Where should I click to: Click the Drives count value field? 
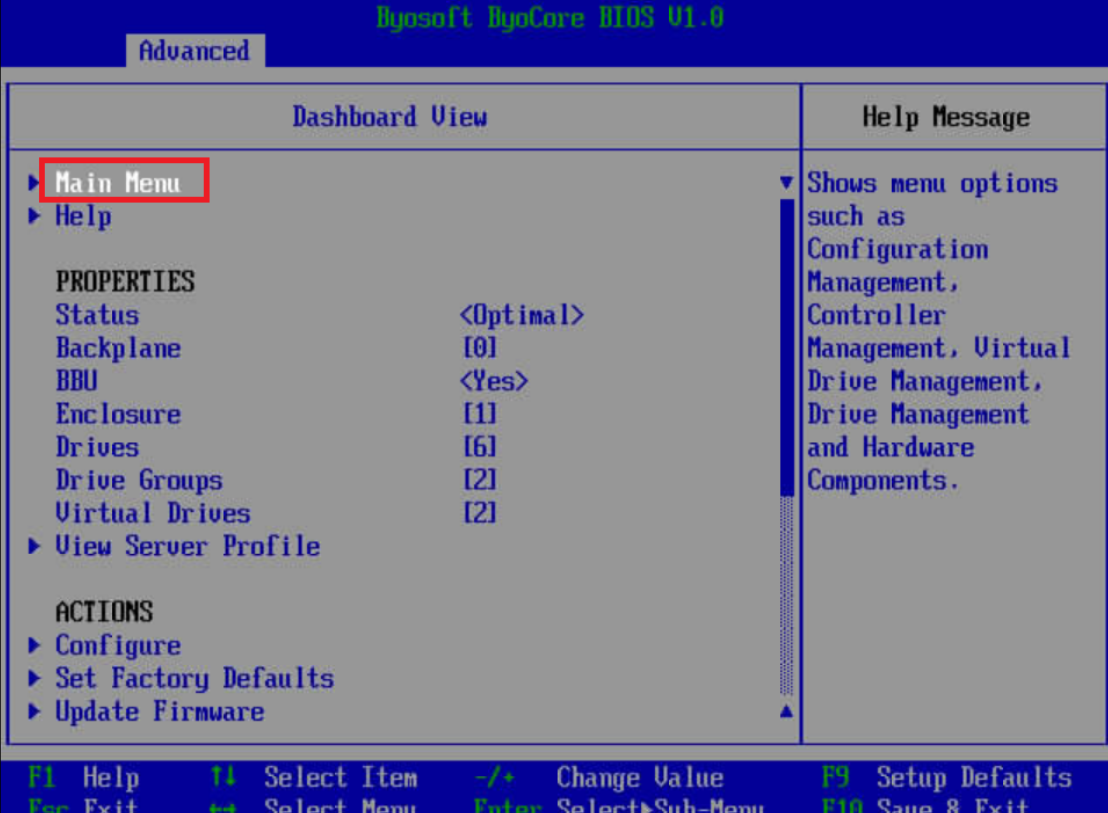pyautogui.click(x=480, y=447)
